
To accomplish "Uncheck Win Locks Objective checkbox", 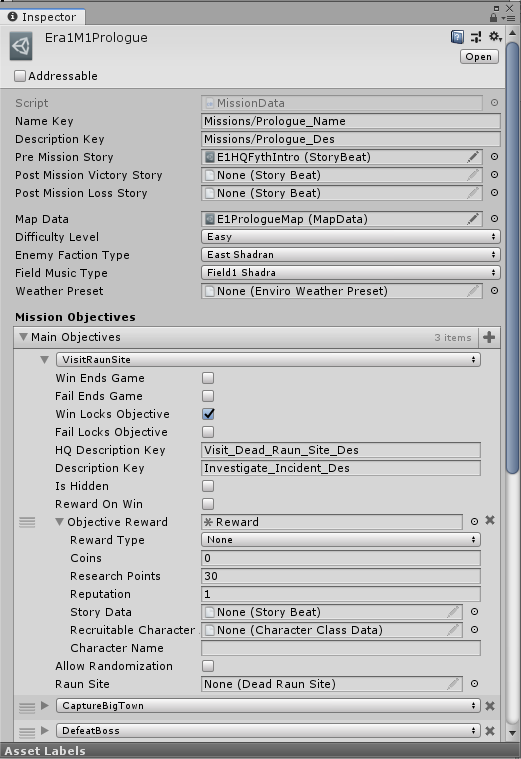I will [208, 414].
